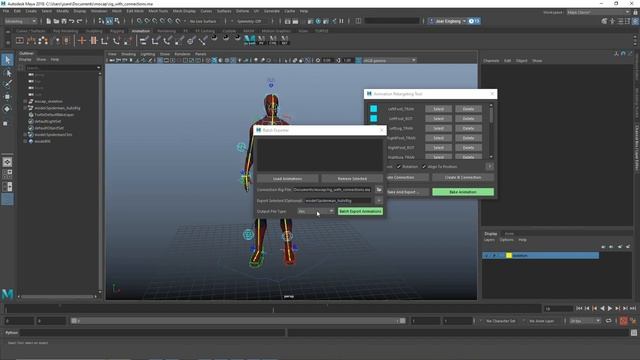Open the File menu

click(x=6, y=11)
